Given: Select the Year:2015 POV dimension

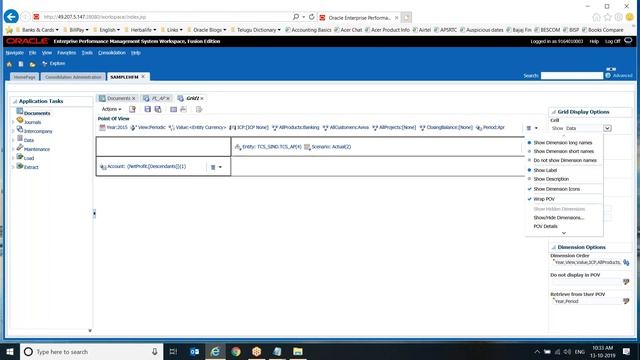Looking at the screenshot, I should pyautogui.click(x=113, y=127).
